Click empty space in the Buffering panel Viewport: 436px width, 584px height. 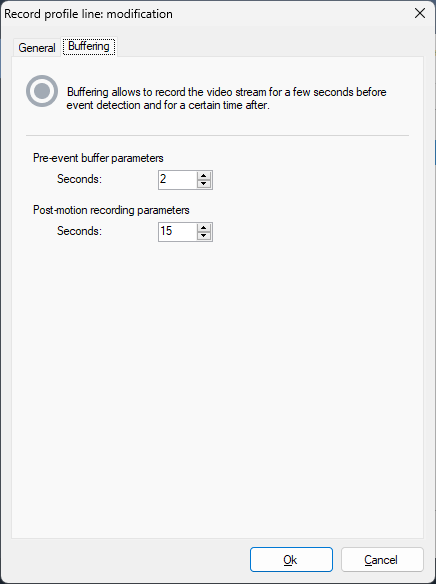pyautogui.click(x=217, y=372)
